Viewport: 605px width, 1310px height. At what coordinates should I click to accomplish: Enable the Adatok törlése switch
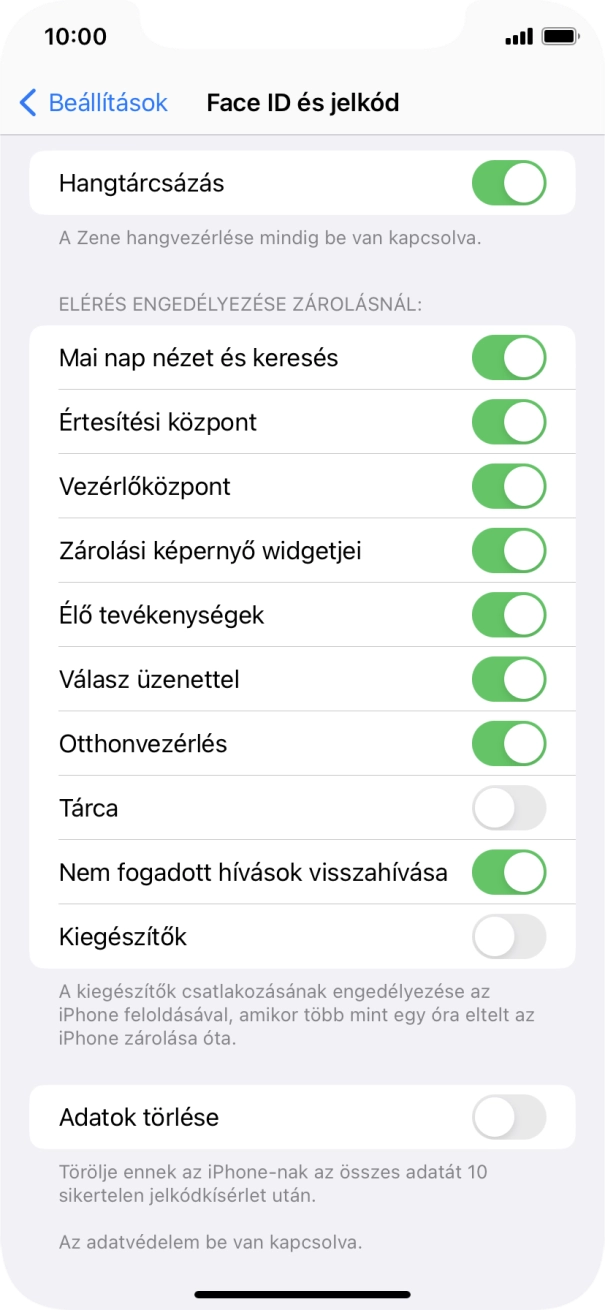pyautogui.click(x=508, y=1118)
